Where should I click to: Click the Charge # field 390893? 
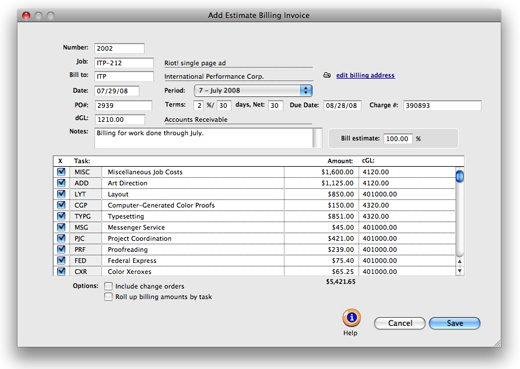tap(442, 106)
